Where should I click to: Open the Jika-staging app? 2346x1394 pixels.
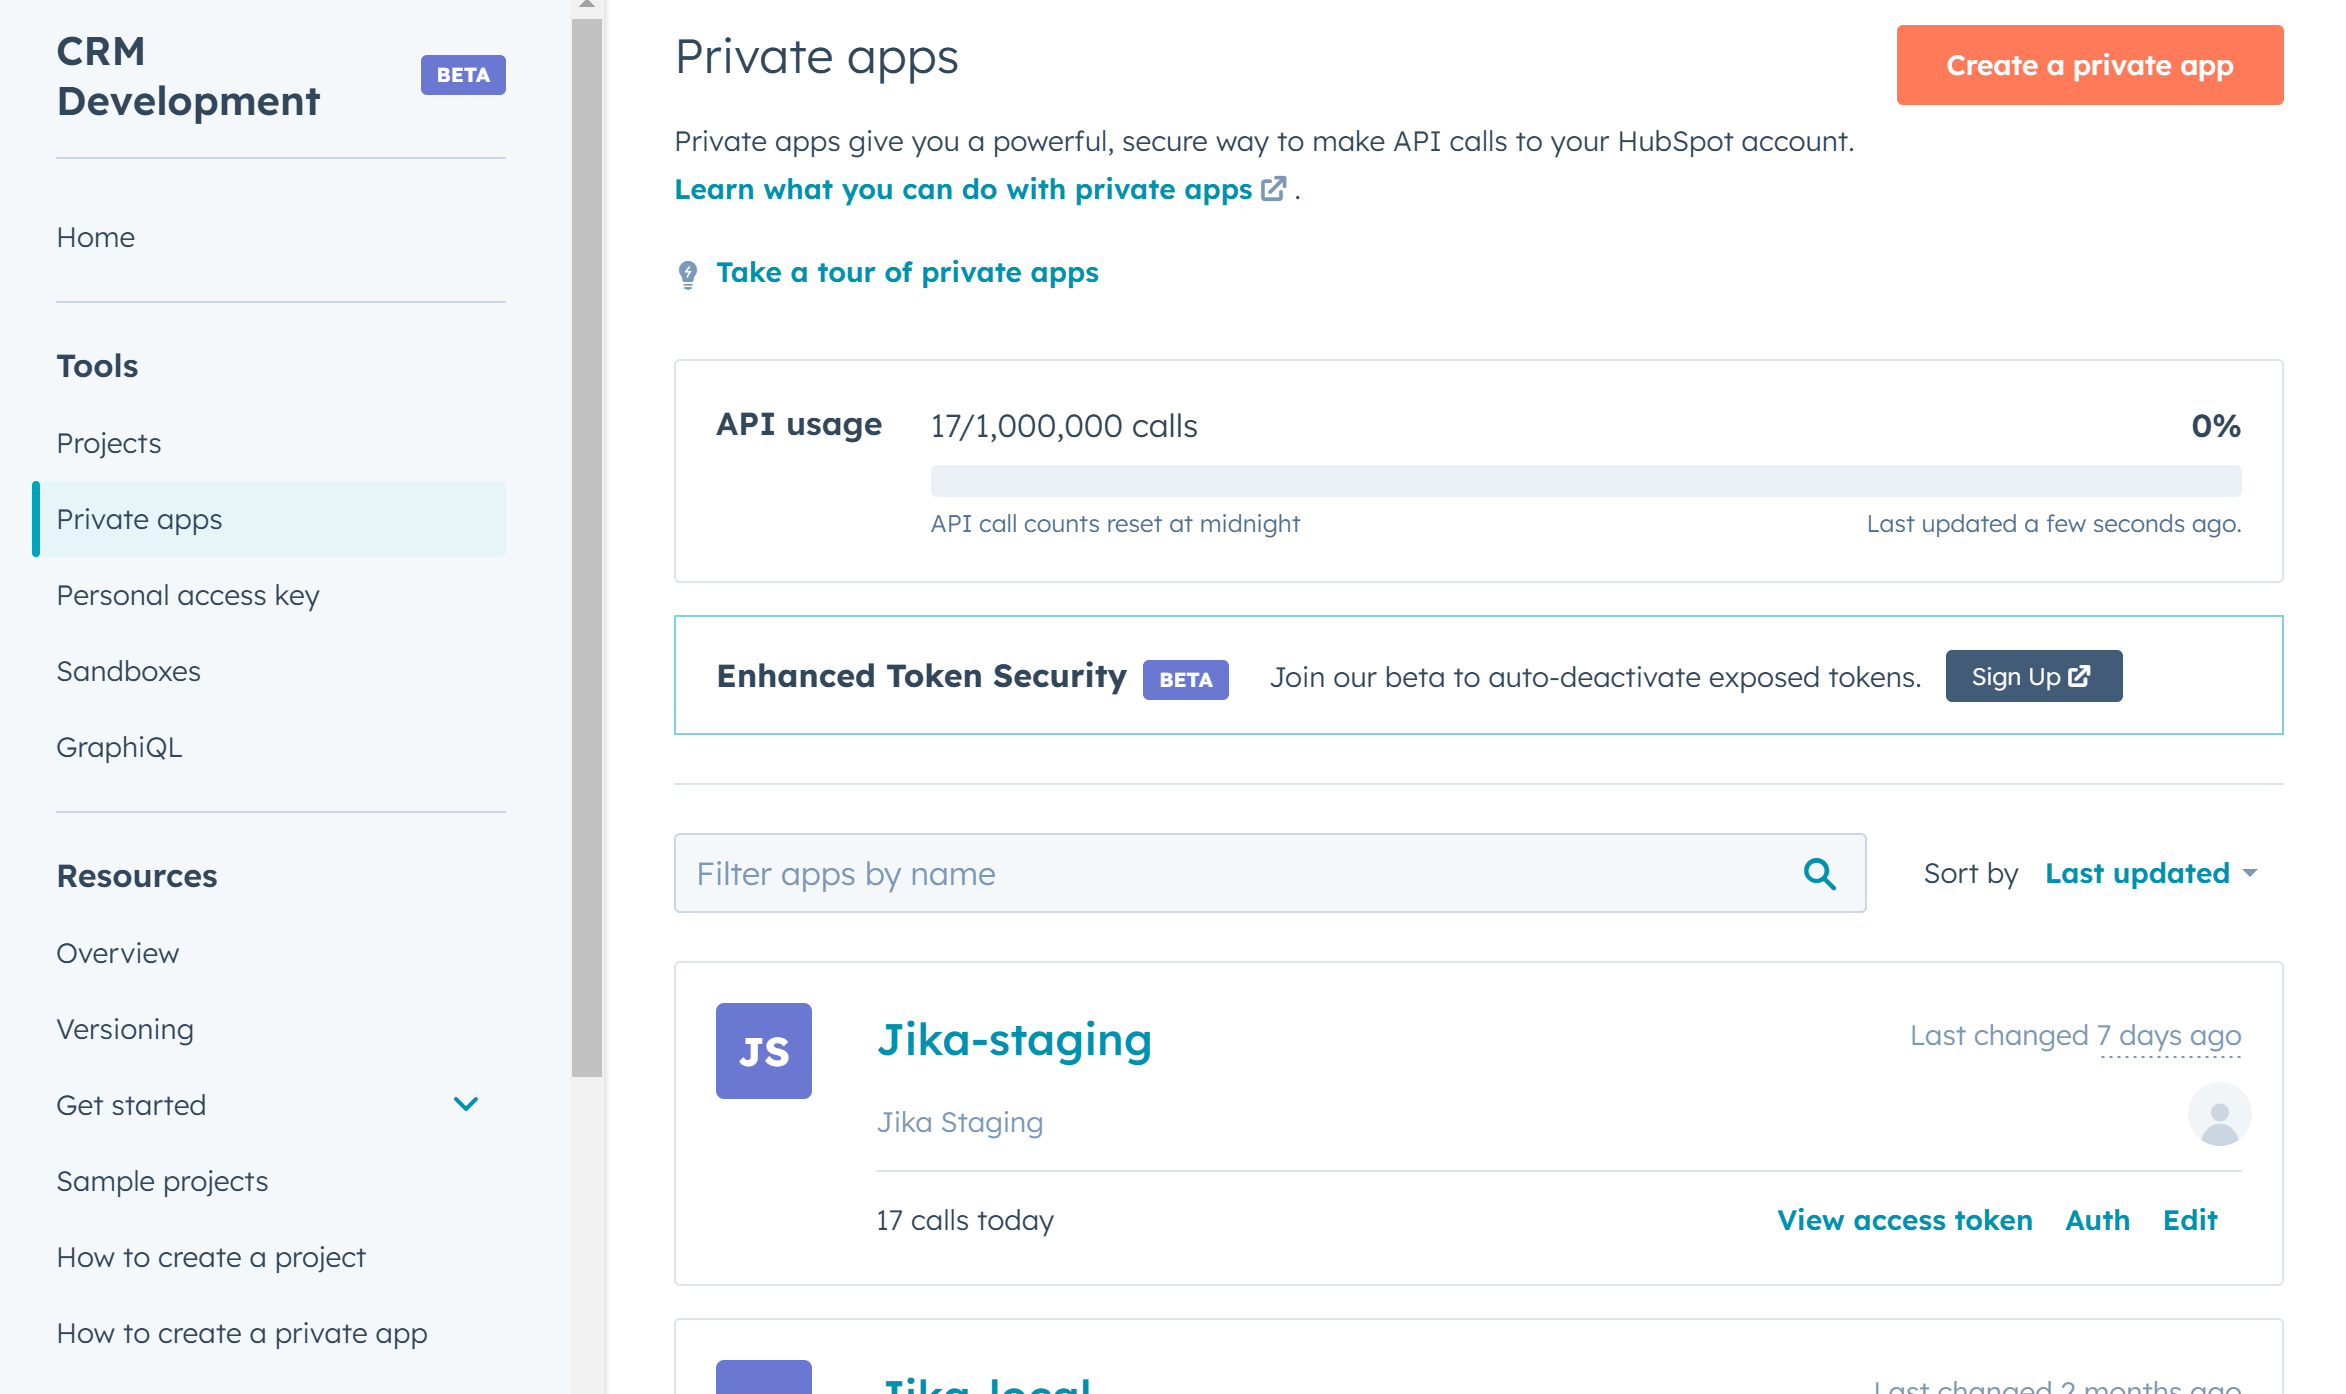click(x=1015, y=1040)
